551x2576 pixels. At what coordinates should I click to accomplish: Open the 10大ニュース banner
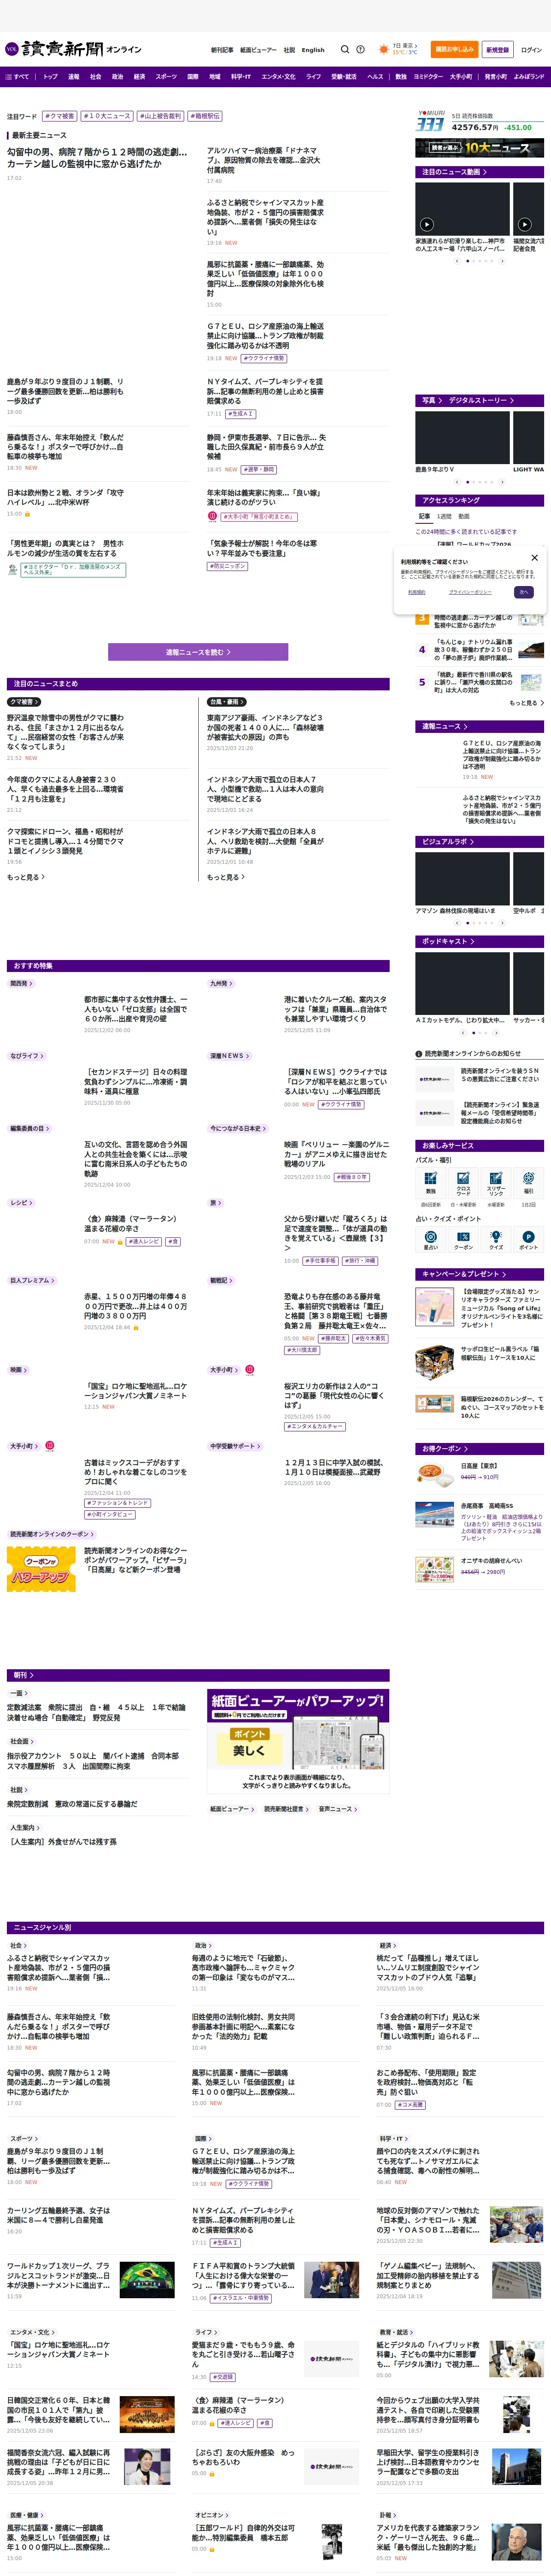[480, 148]
